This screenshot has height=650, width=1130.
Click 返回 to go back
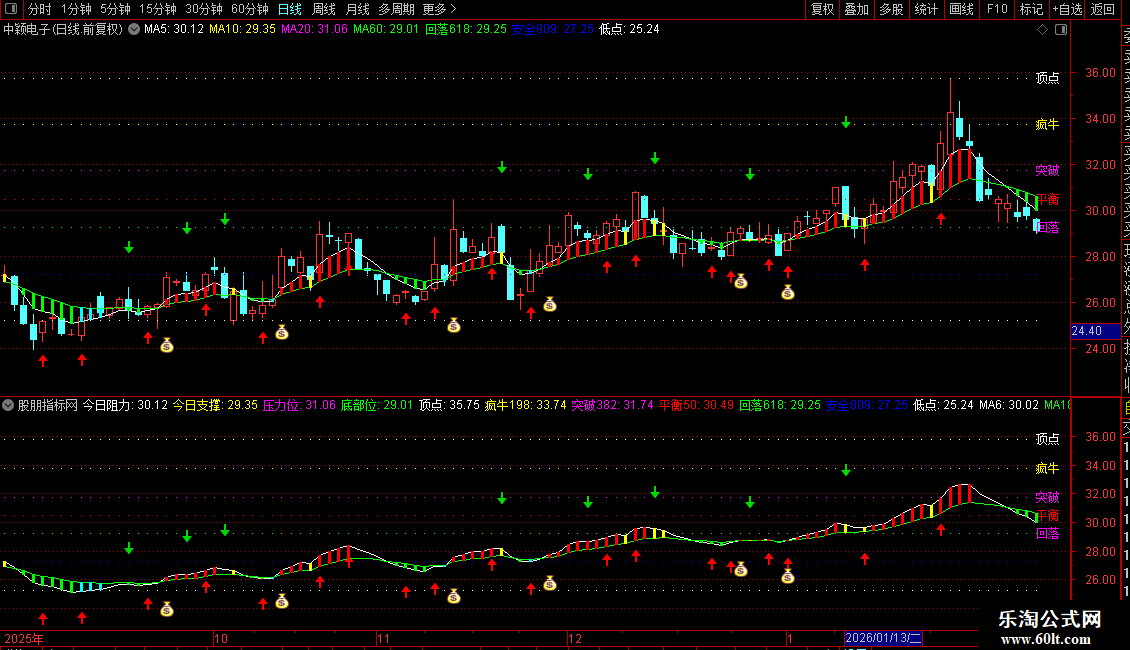click(1103, 9)
